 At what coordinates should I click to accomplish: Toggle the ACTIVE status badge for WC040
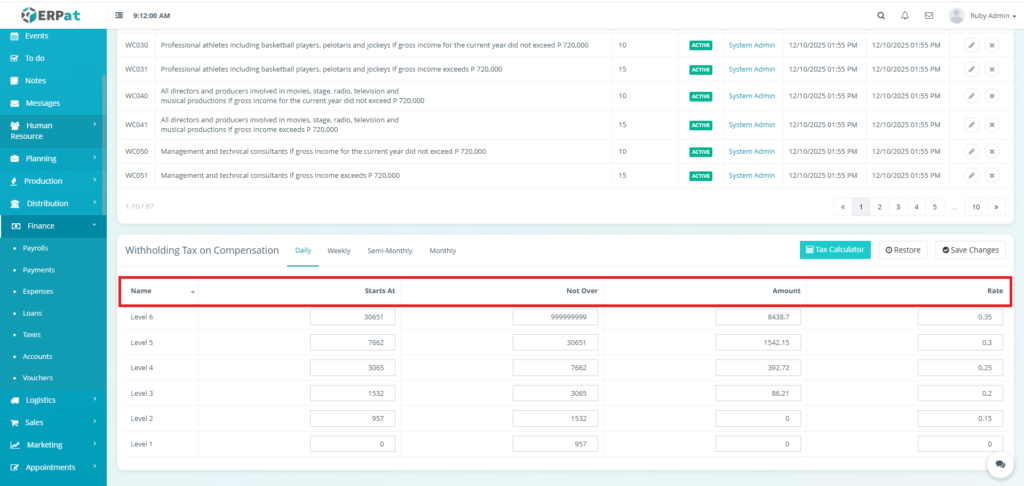700,96
